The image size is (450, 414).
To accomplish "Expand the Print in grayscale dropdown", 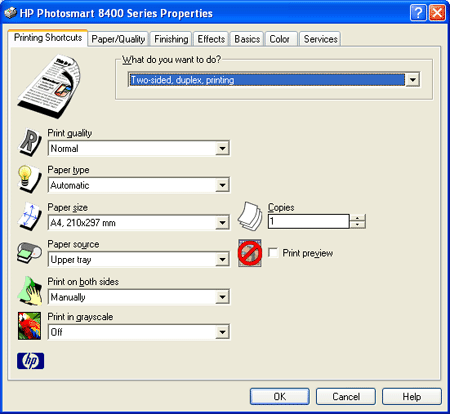I will pyautogui.click(x=222, y=332).
